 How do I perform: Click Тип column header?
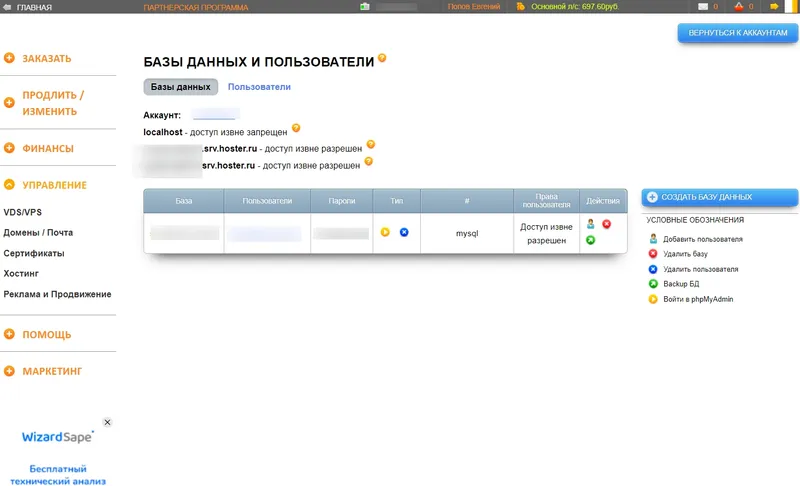(397, 201)
